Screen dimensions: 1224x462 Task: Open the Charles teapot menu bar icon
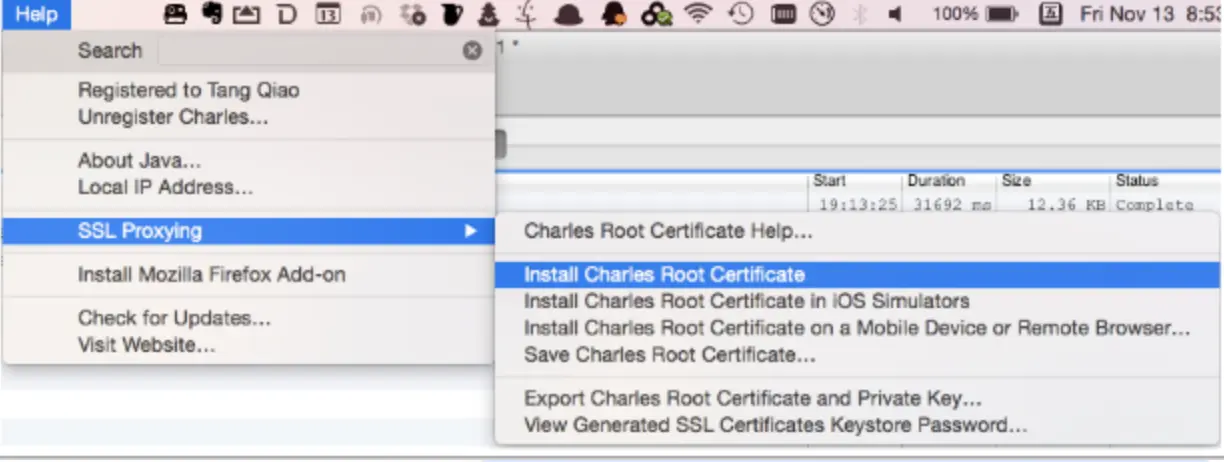click(452, 14)
